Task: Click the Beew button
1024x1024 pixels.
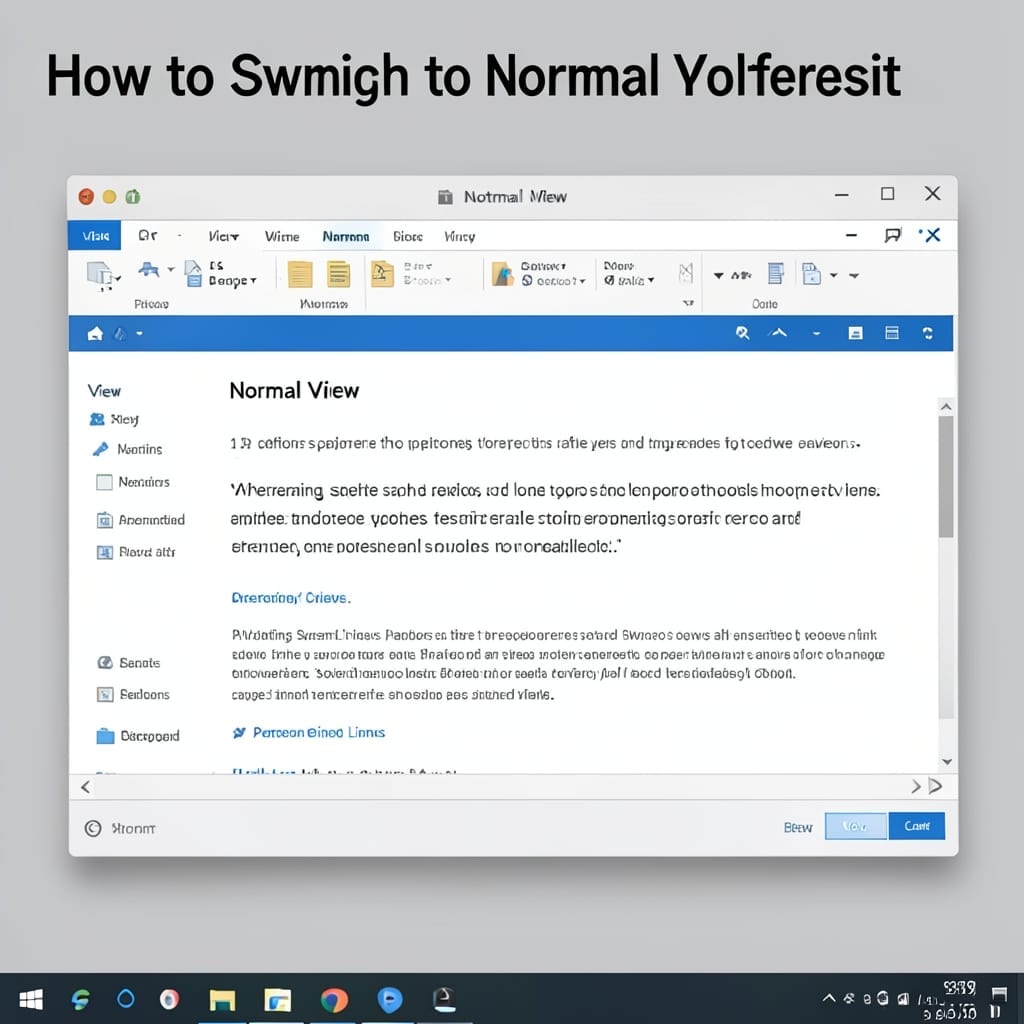Action: click(x=798, y=827)
